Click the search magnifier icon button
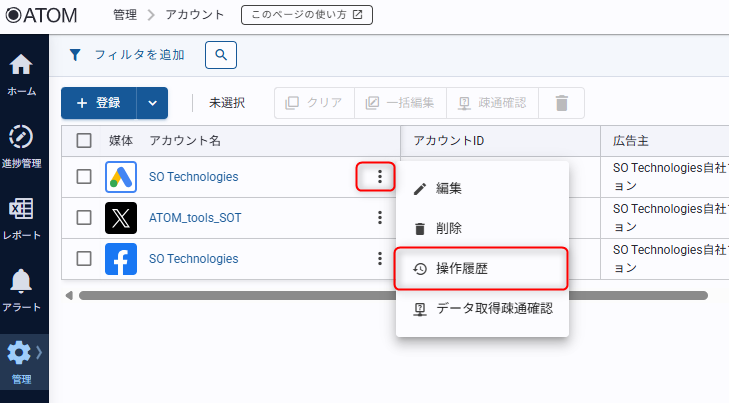729x403 pixels. click(221, 55)
